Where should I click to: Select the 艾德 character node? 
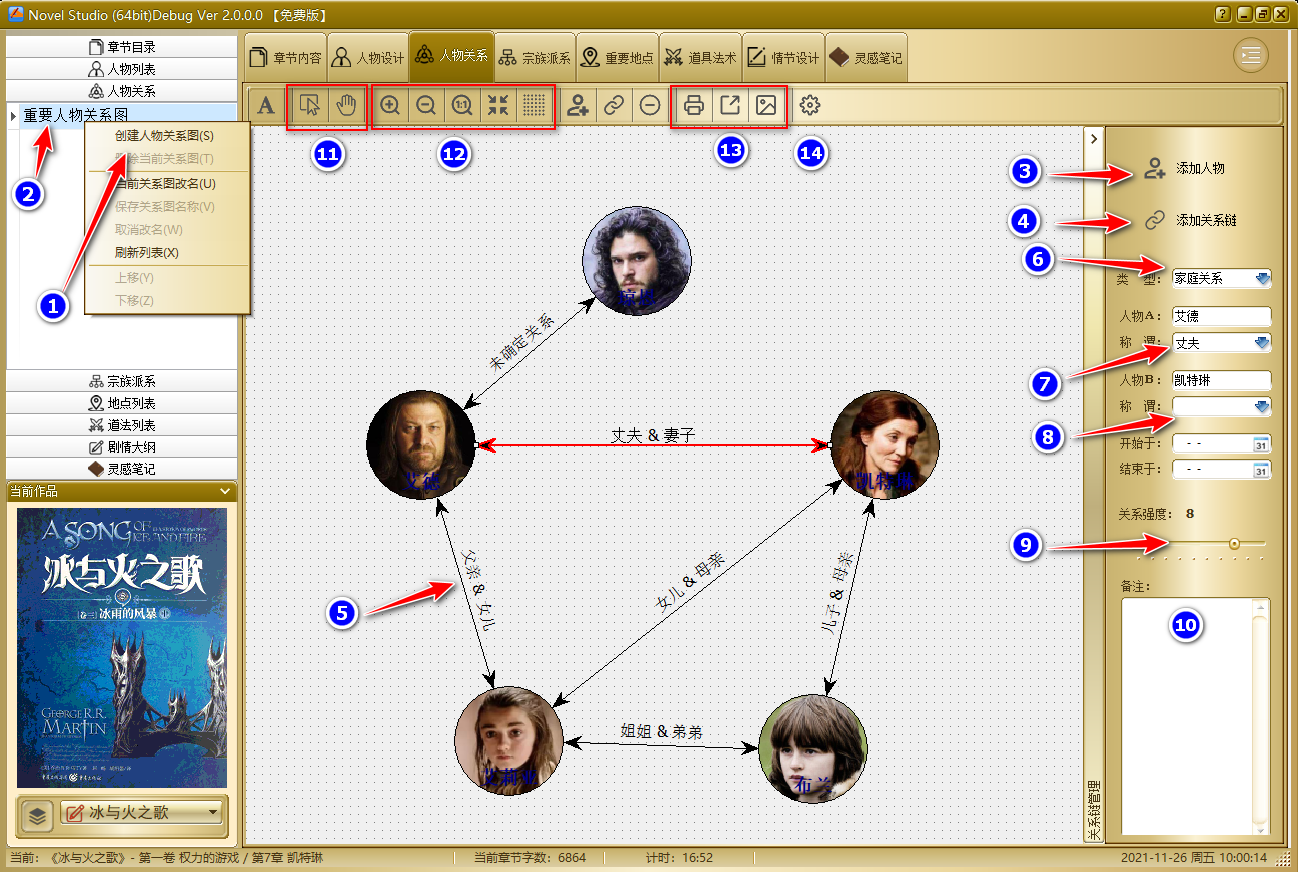(x=421, y=444)
